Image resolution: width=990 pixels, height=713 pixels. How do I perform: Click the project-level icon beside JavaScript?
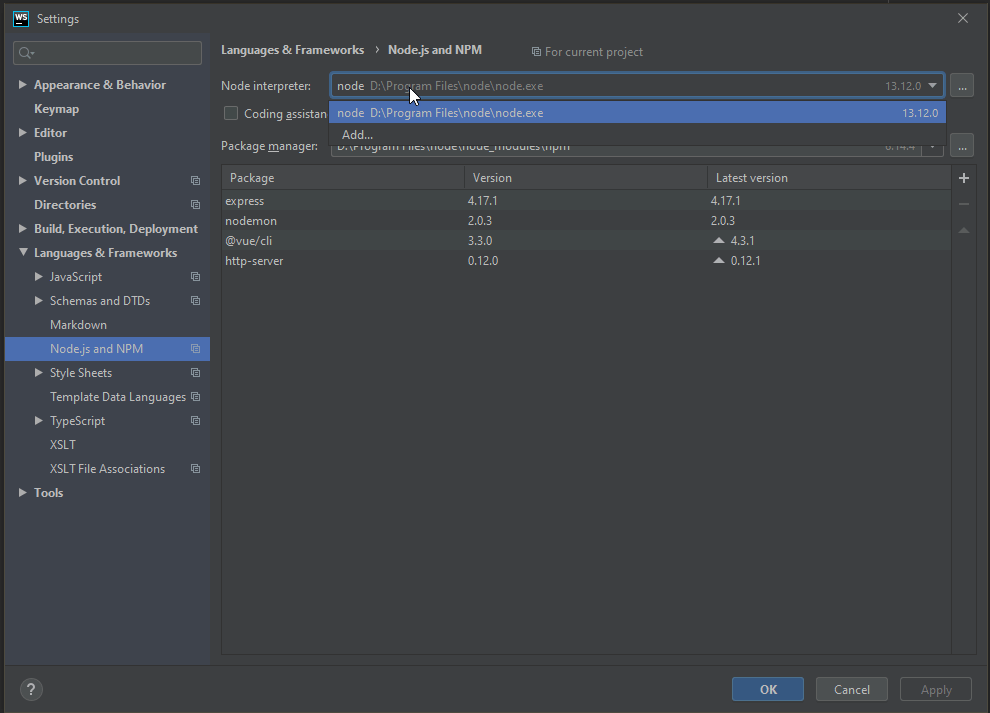point(196,277)
